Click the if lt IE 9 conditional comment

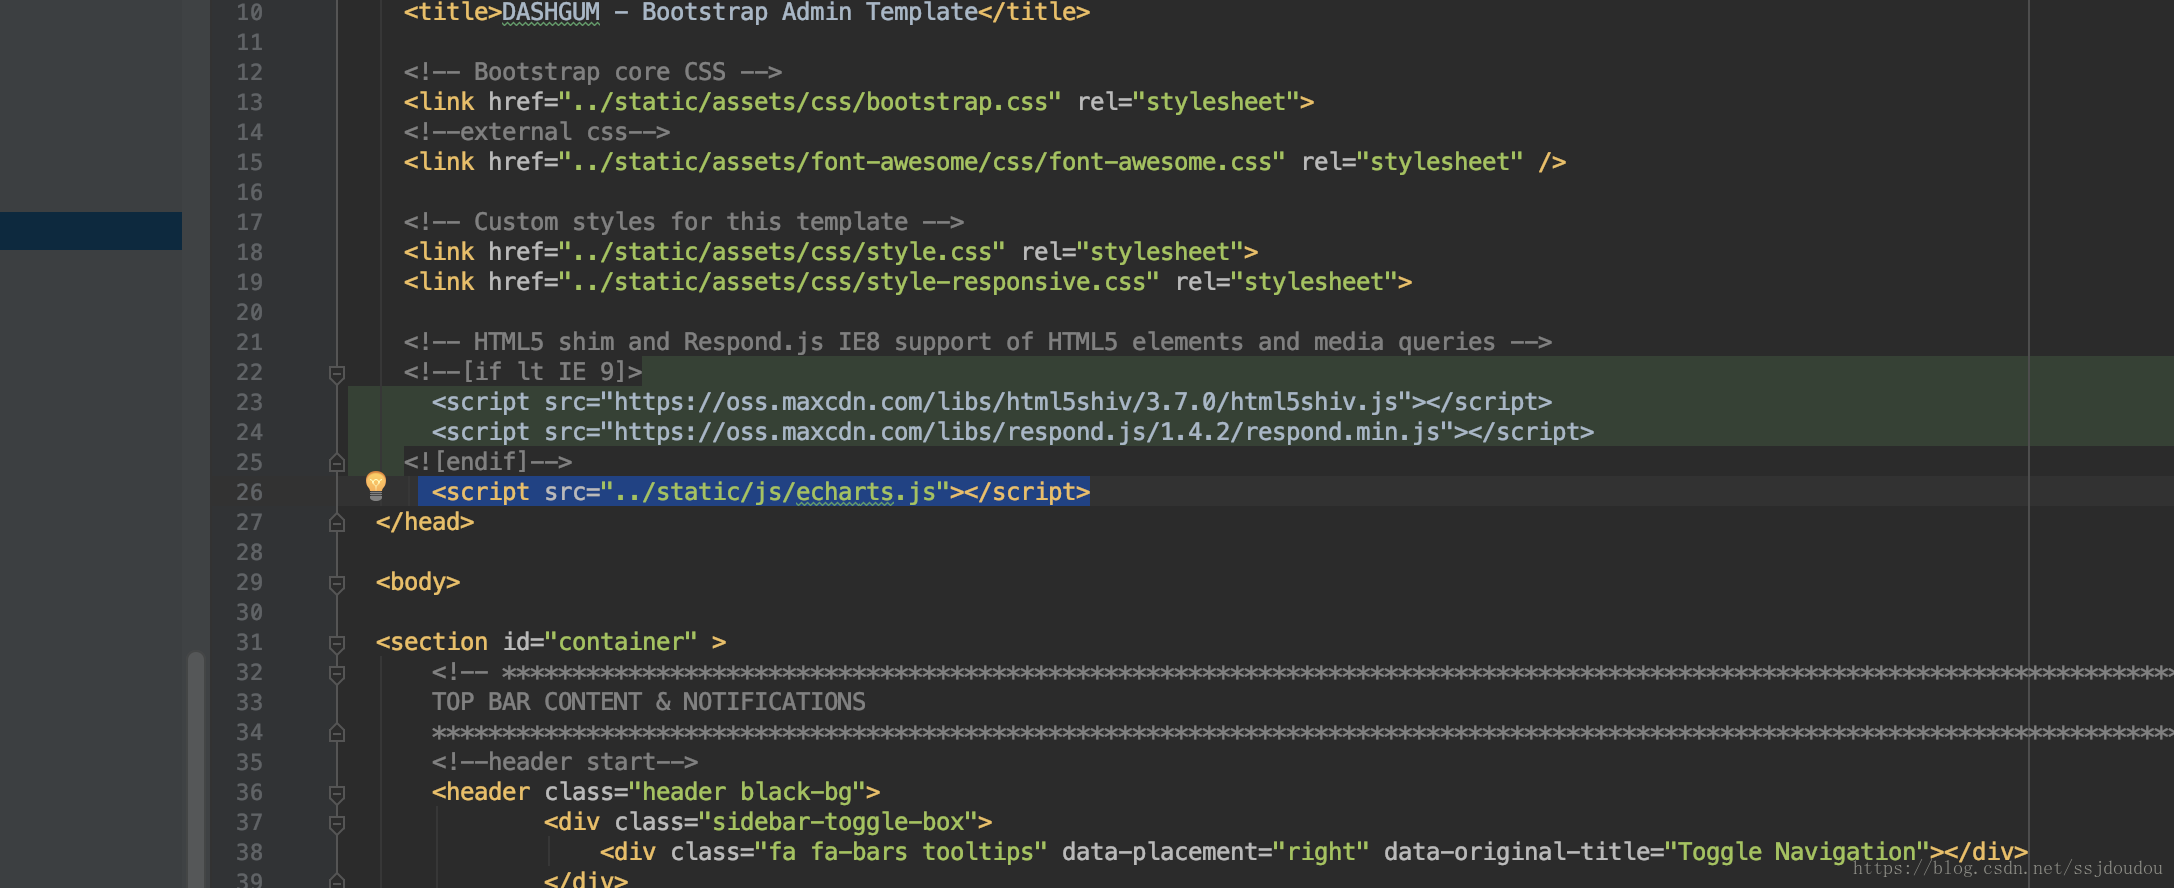tap(523, 372)
